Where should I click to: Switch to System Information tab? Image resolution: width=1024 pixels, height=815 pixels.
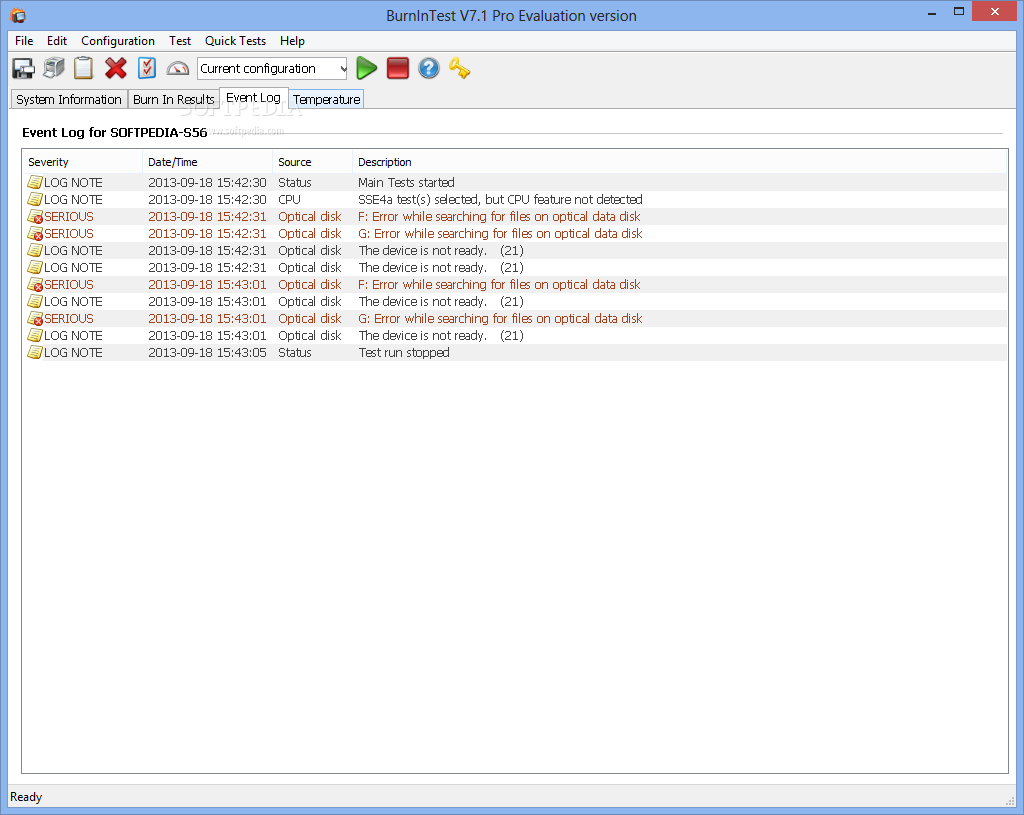(x=69, y=99)
